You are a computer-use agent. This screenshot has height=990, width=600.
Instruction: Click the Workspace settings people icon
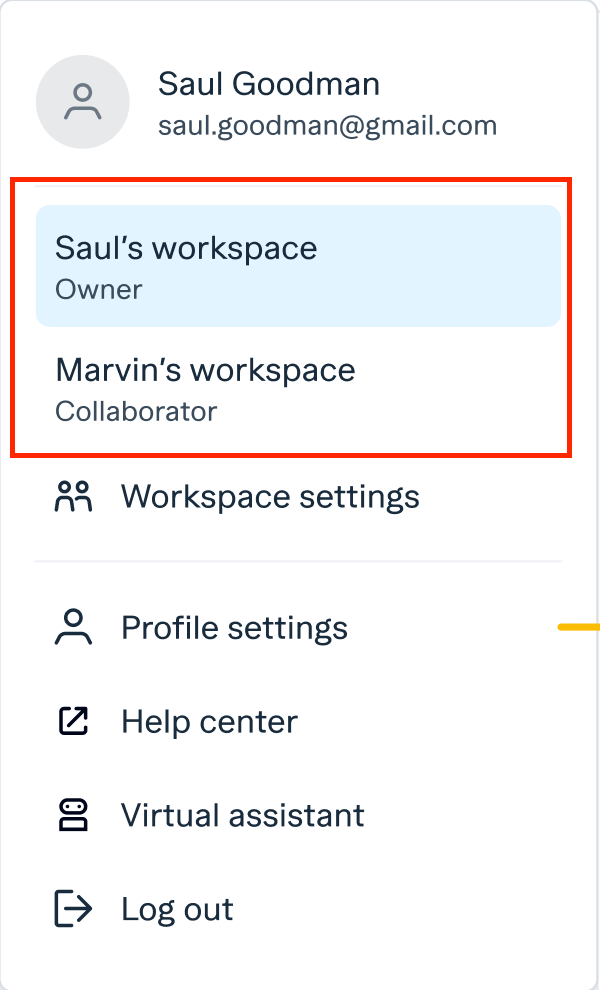(73, 496)
